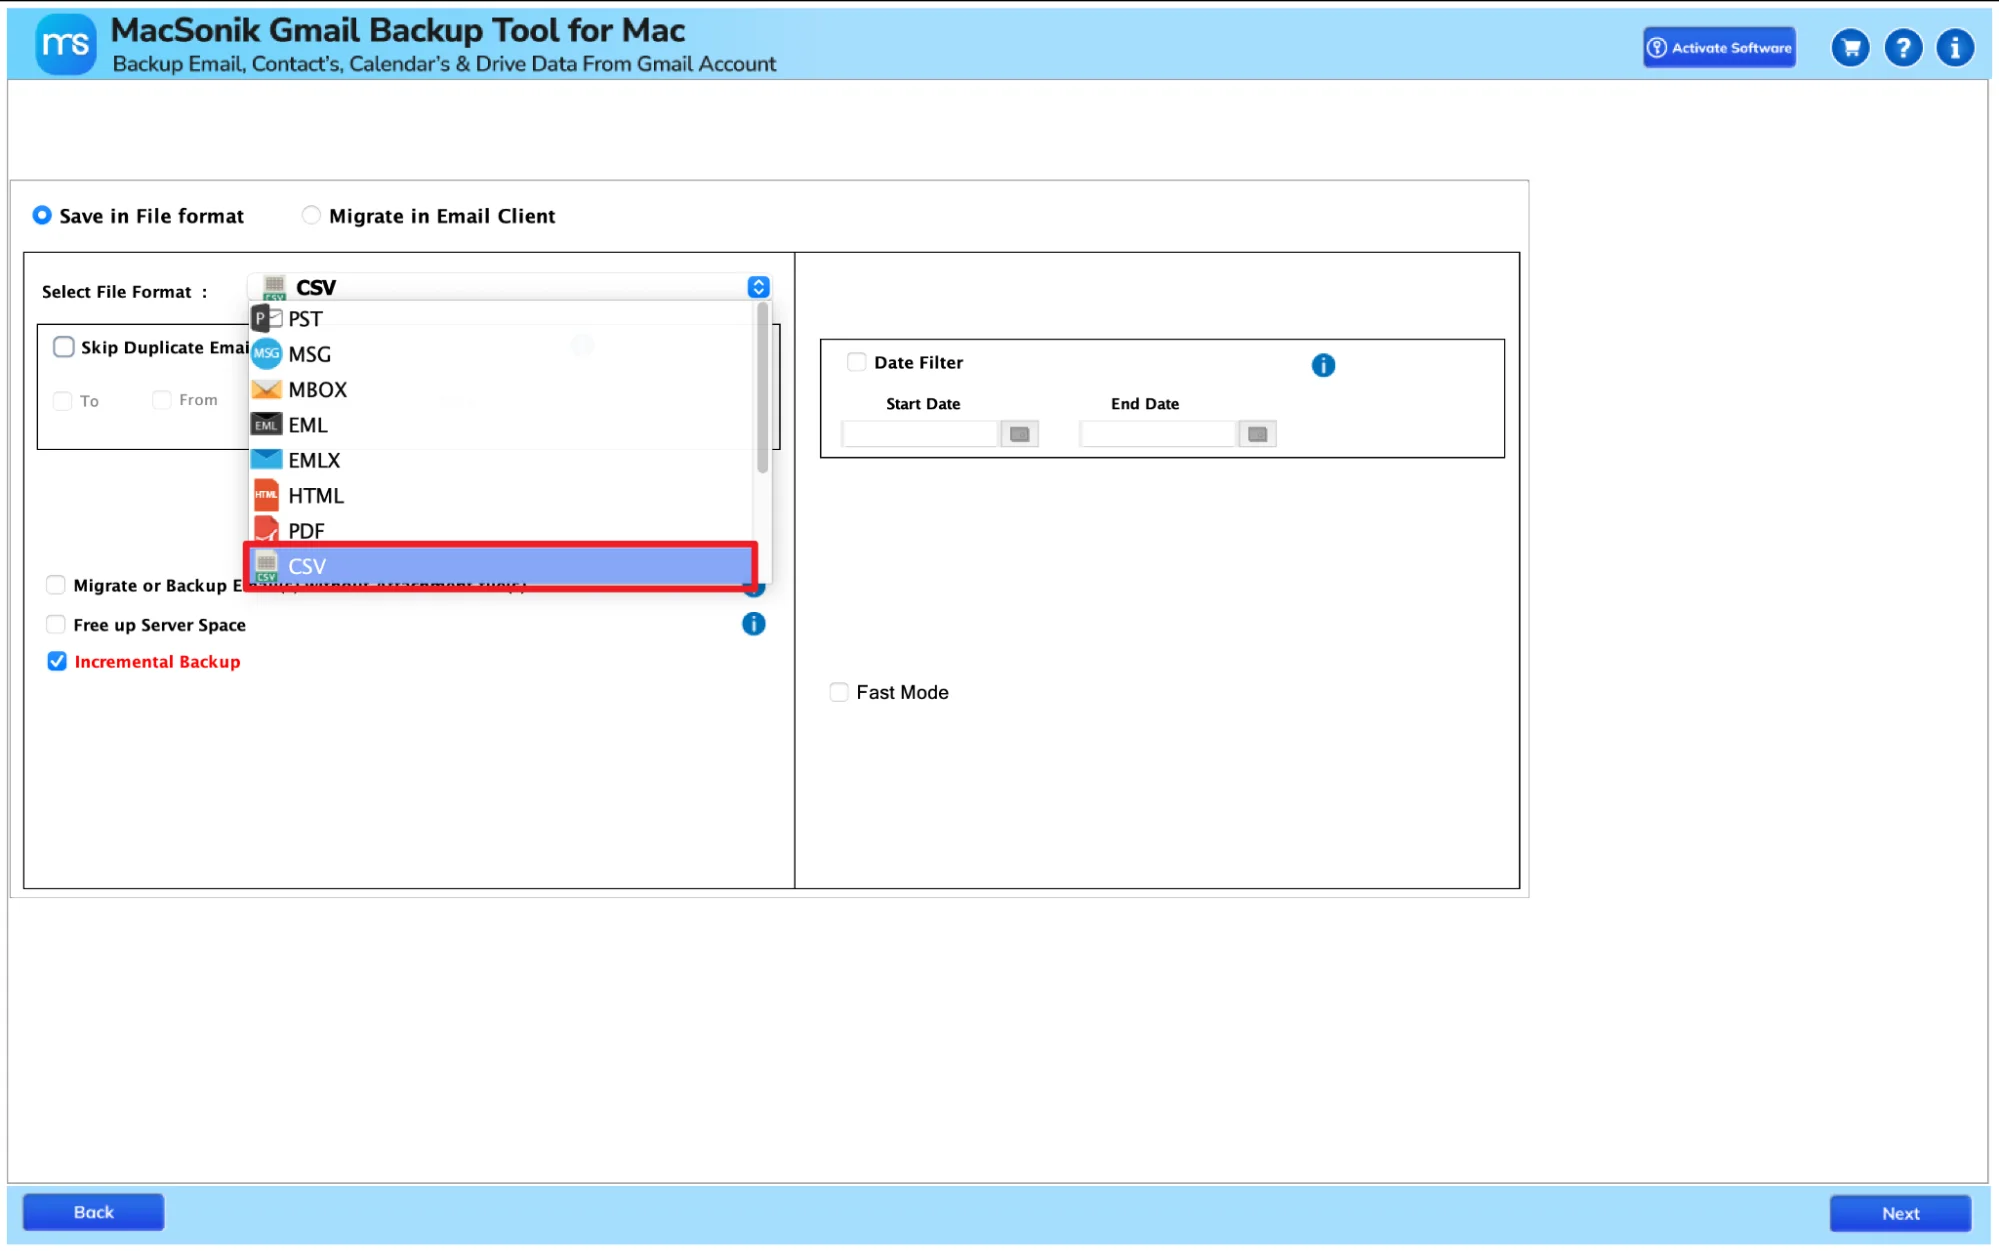Viewport: 1999px width, 1252px height.
Task: Choose HTML from the format list
Action: [500, 495]
